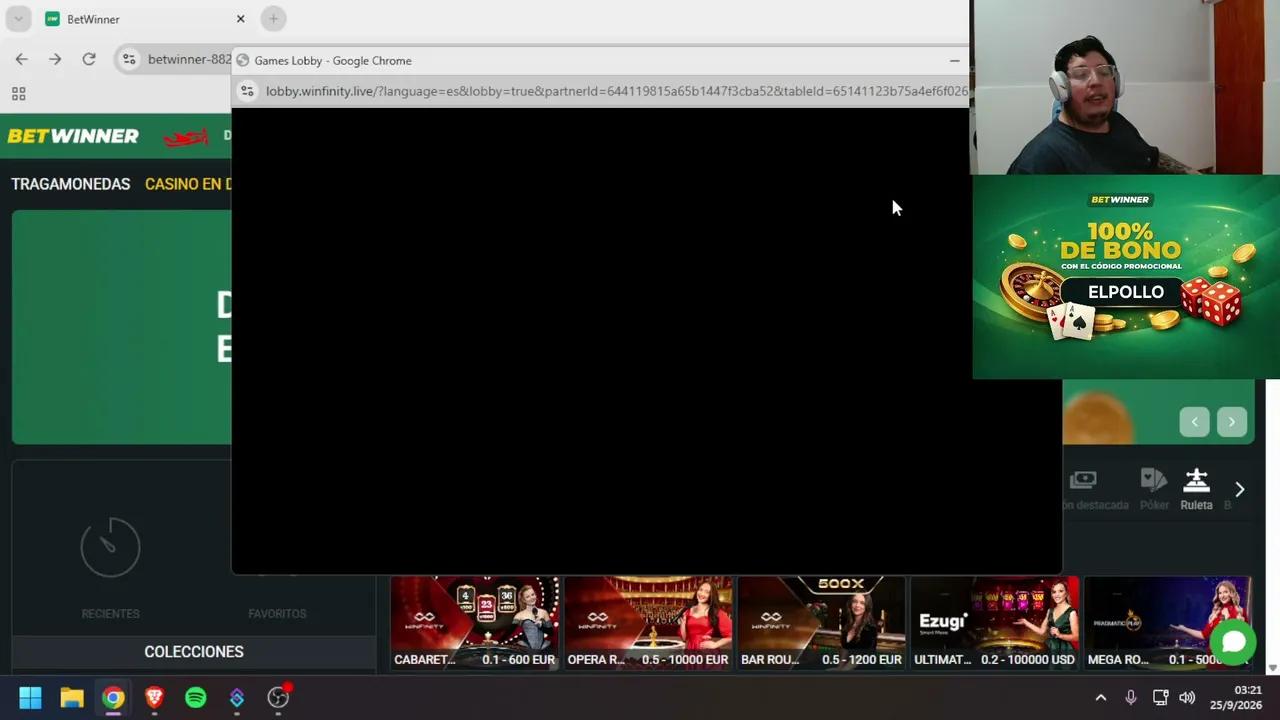Click the lobby.winfinity.live URL in Games Lobby
The height and width of the screenshot is (720, 1280).
[616, 91]
